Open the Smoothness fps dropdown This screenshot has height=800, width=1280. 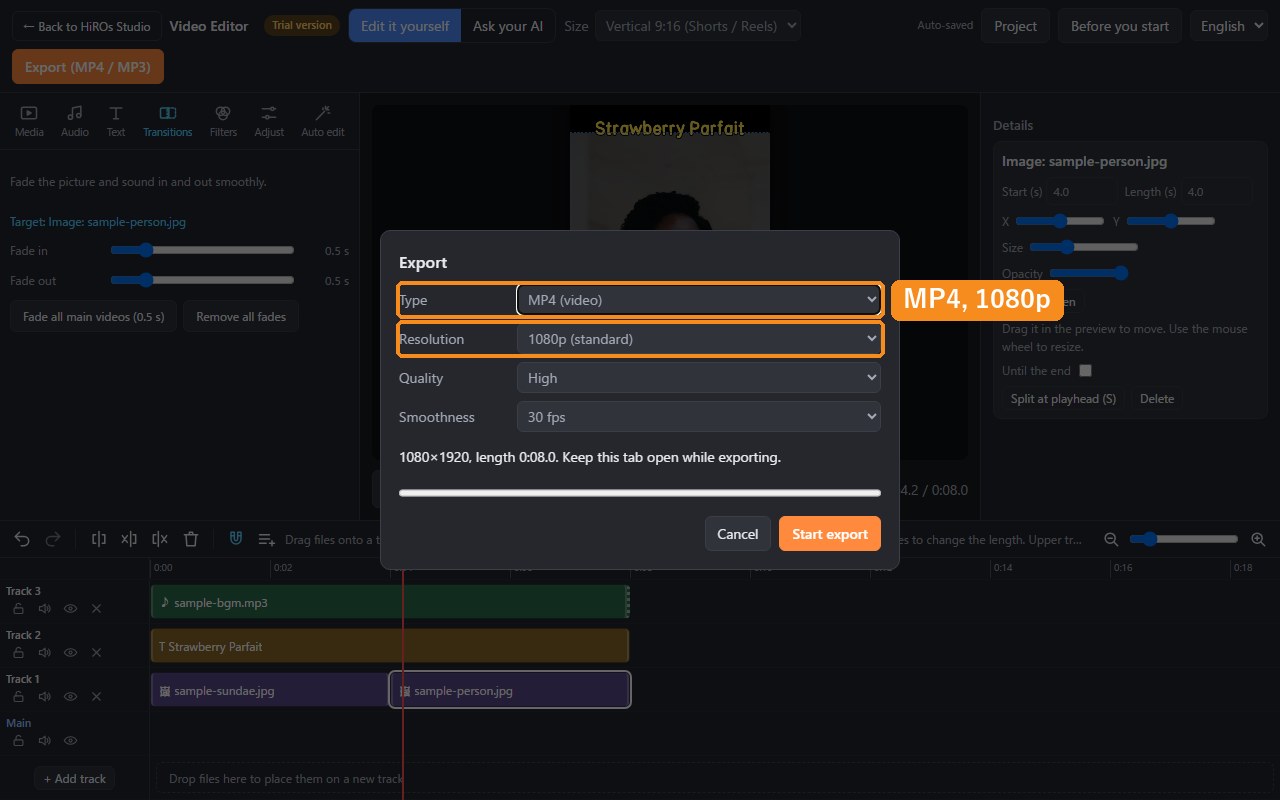pos(698,417)
